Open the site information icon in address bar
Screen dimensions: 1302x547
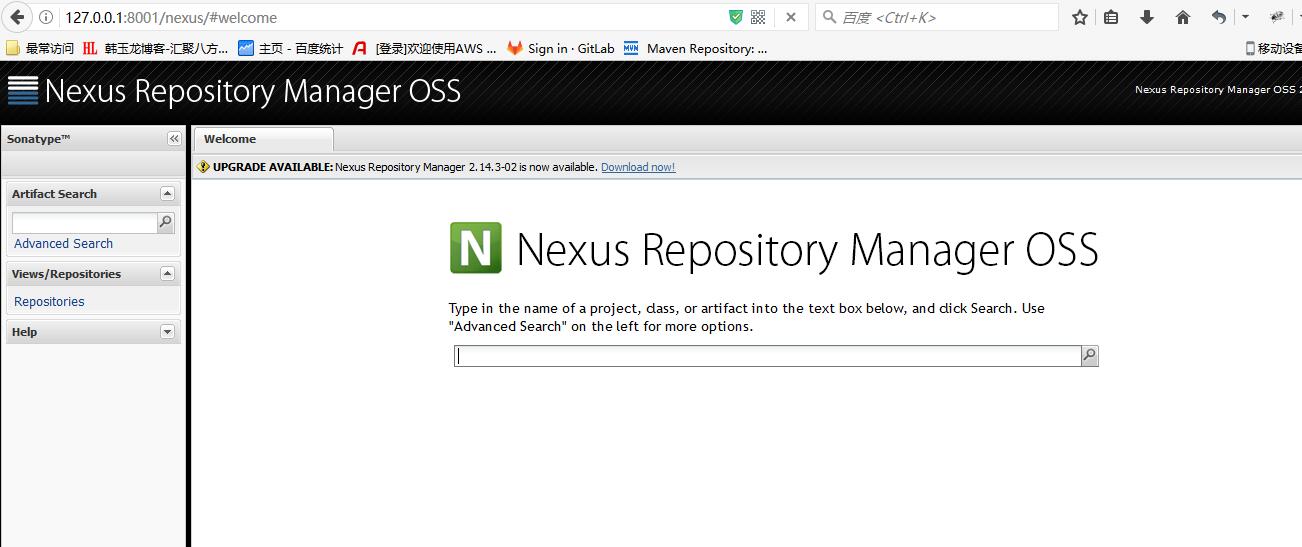(46, 17)
